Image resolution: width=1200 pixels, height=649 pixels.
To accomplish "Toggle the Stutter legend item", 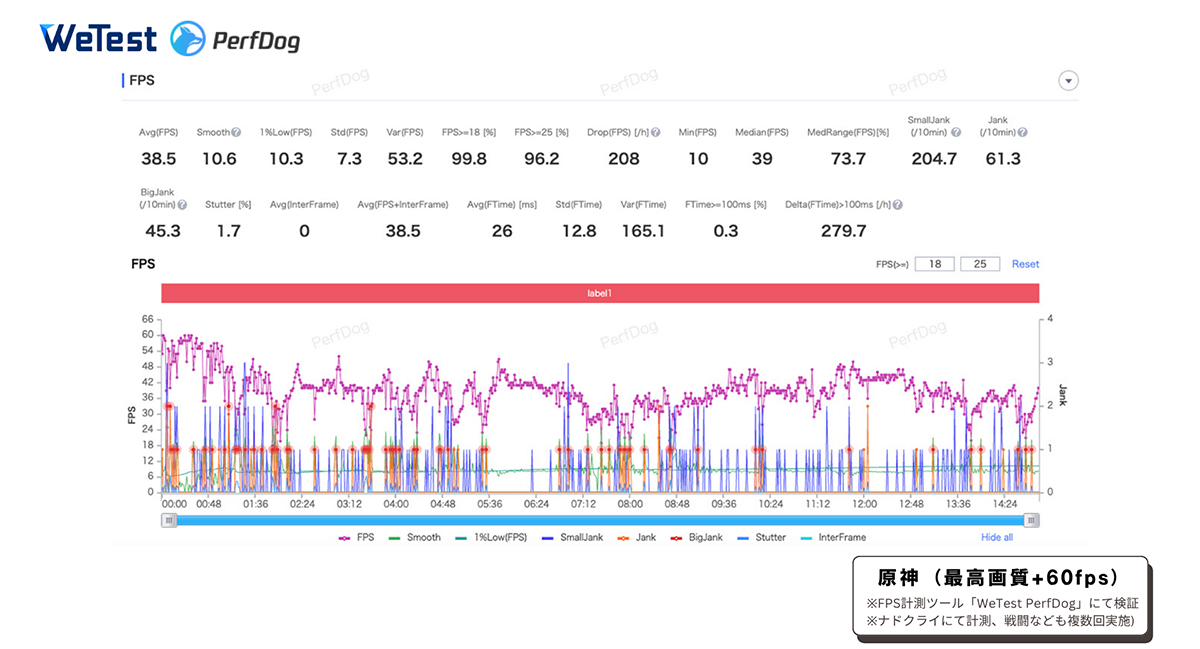I will point(762,537).
